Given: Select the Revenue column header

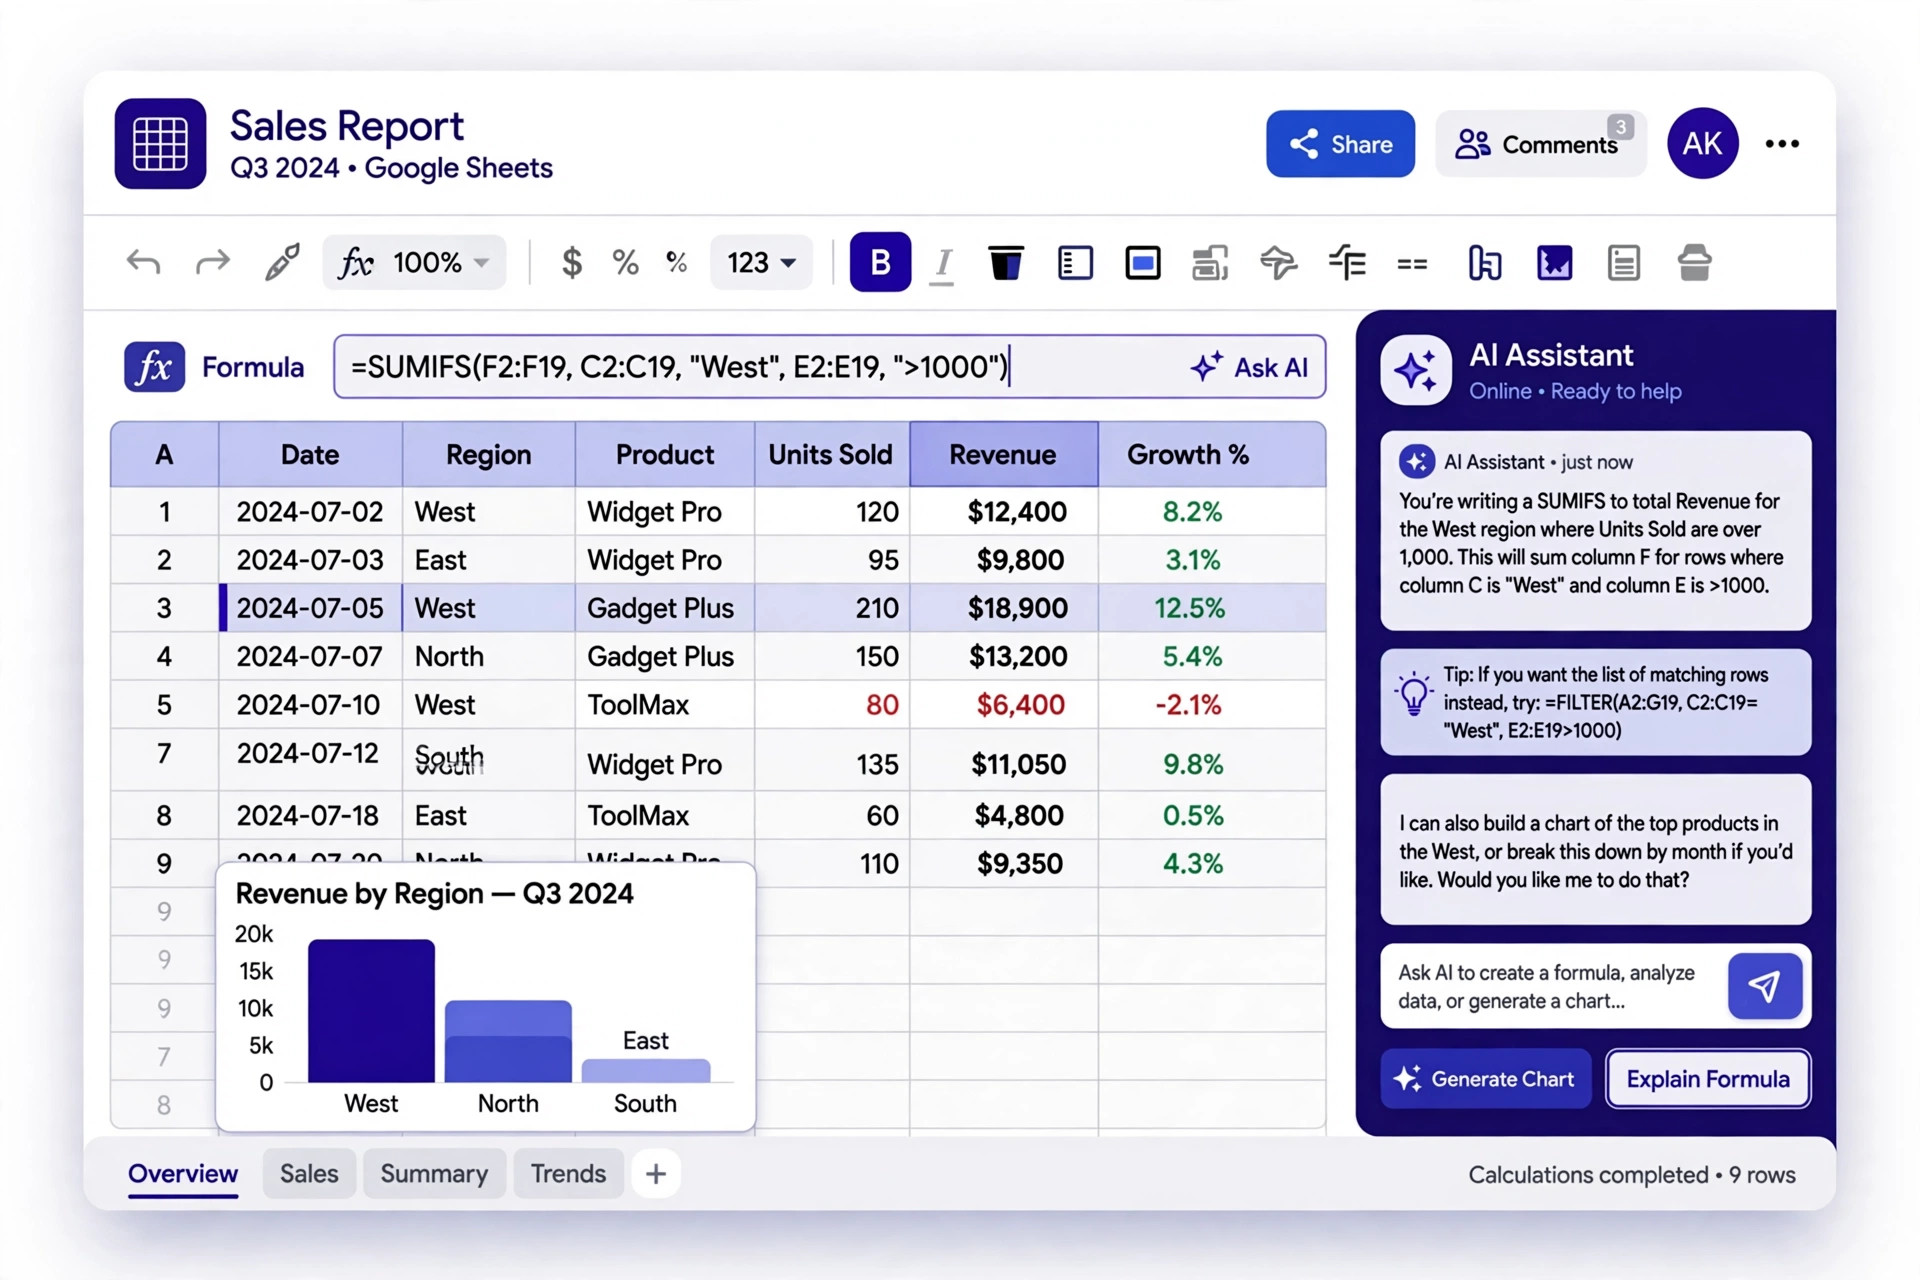Looking at the screenshot, I should tap(1003, 455).
